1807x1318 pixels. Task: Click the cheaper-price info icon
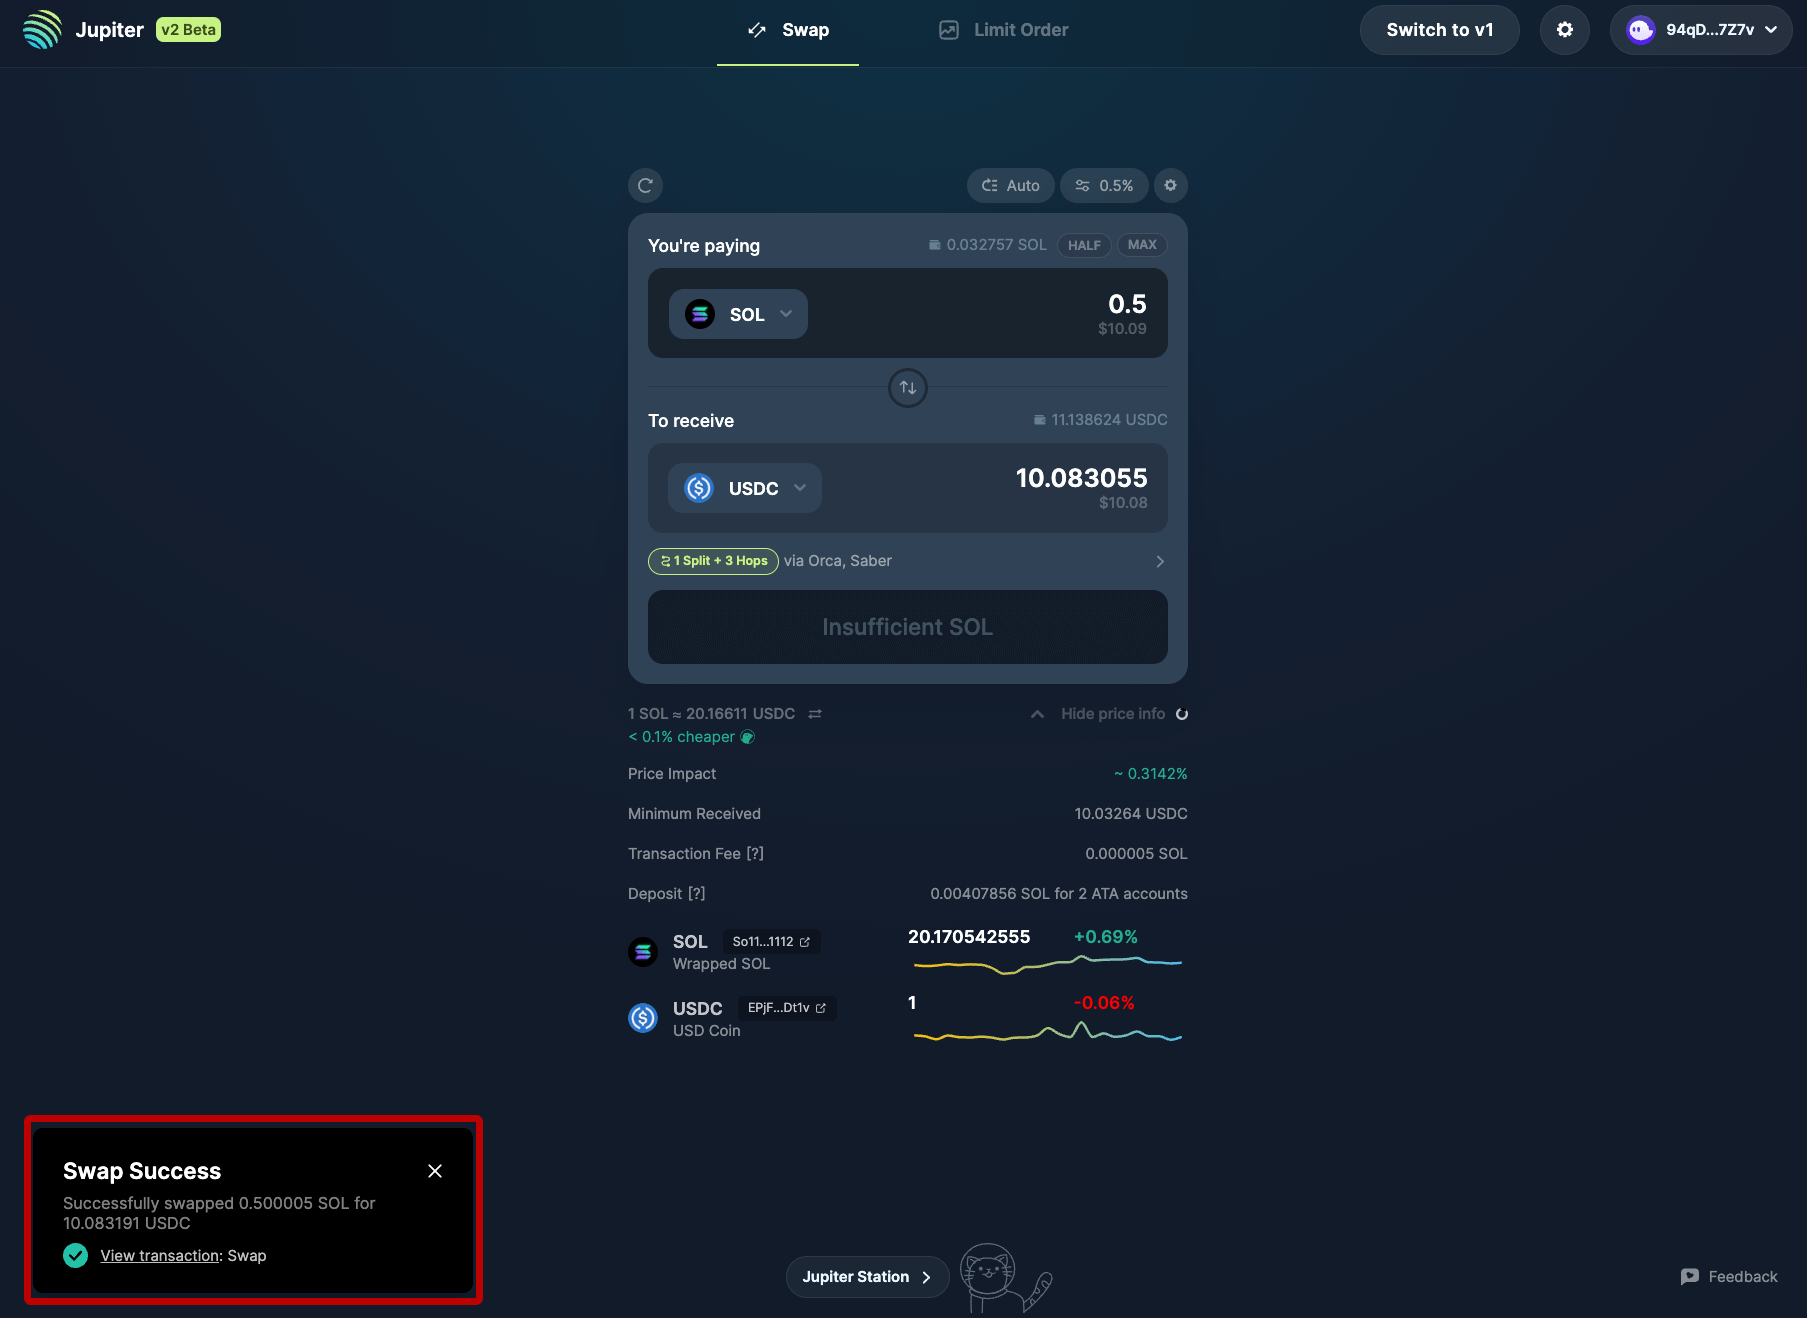tap(747, 737)
